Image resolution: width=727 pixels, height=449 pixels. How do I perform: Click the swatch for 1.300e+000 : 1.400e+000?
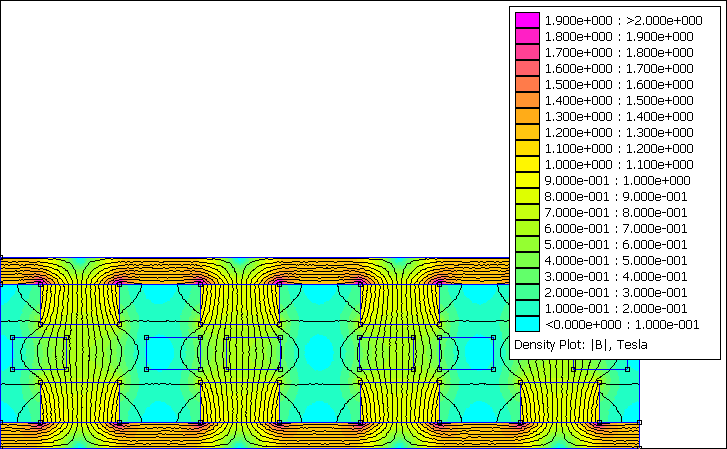(527, 116)
